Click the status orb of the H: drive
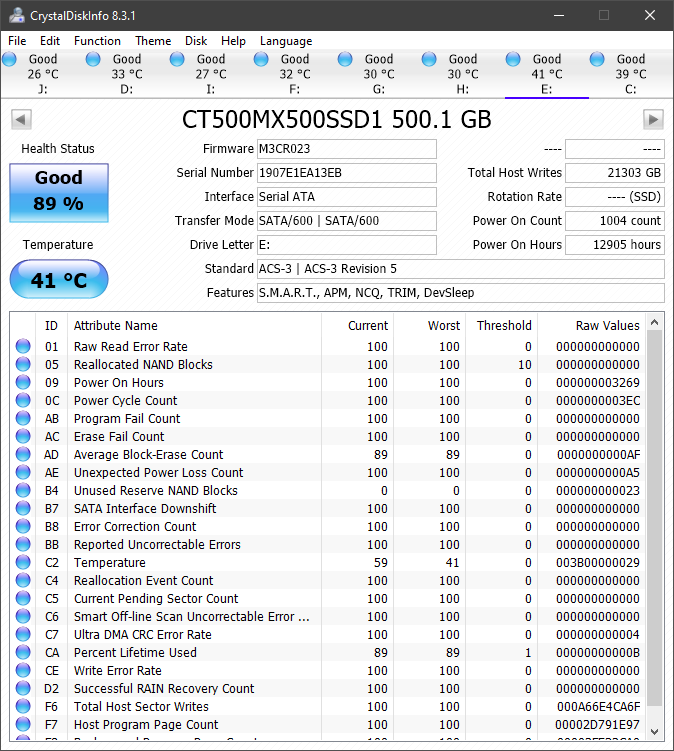 pos(429,59)
